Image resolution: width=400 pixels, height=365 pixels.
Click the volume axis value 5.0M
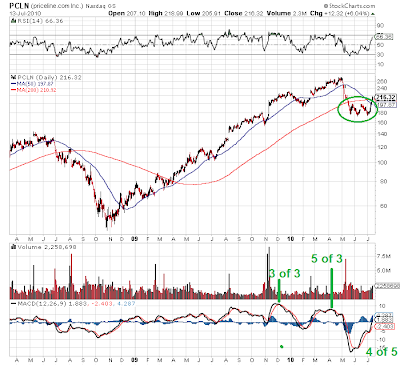click(383, 270)
